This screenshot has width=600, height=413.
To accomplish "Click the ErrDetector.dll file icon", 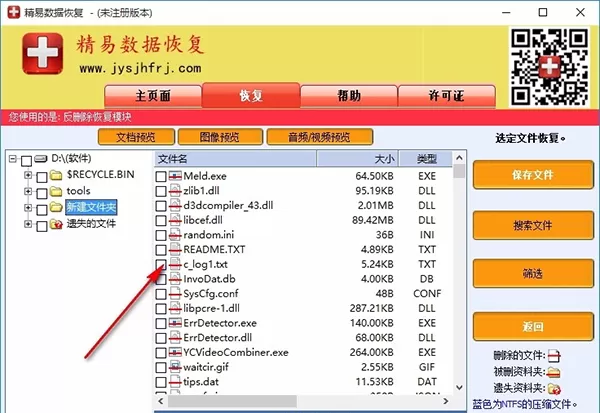I will (x=175, y=338).
